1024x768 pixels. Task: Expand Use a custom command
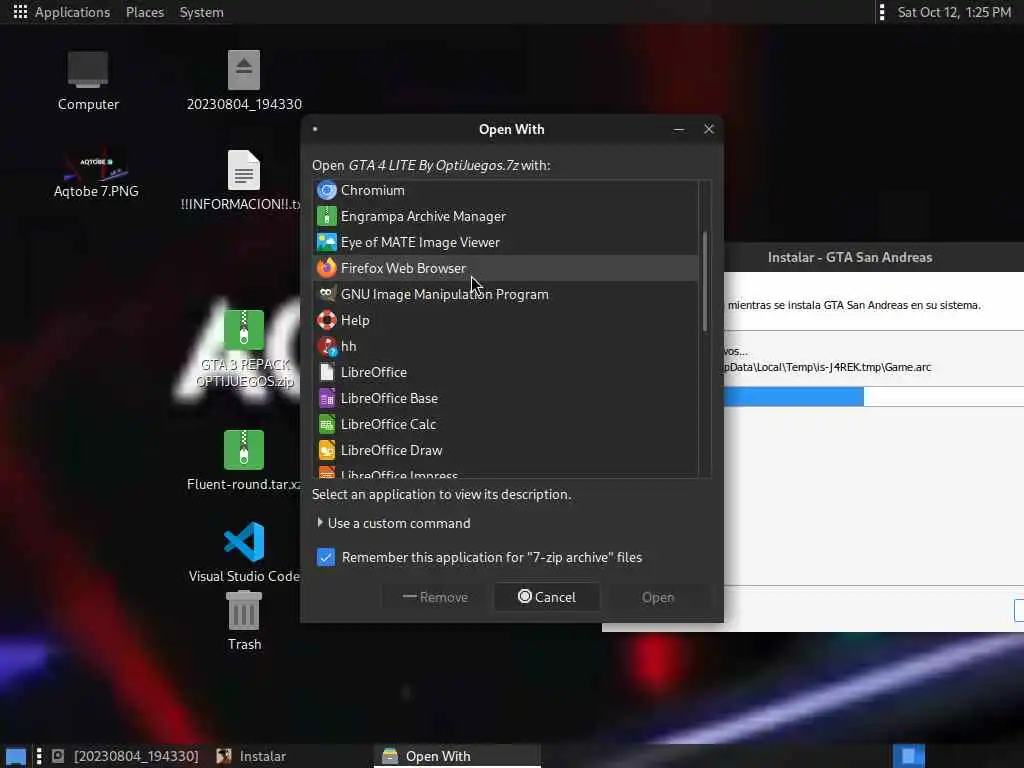click(319, 522)
